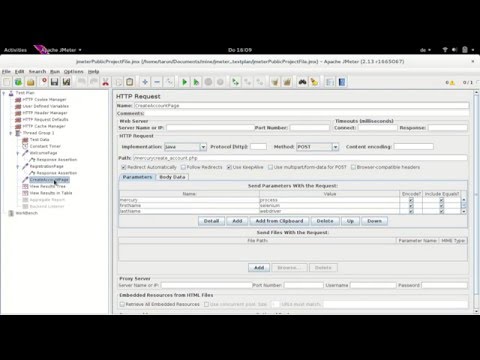Click the Copy toolbar icon
This screenshot has height=360, width=480.
(118, 82)
